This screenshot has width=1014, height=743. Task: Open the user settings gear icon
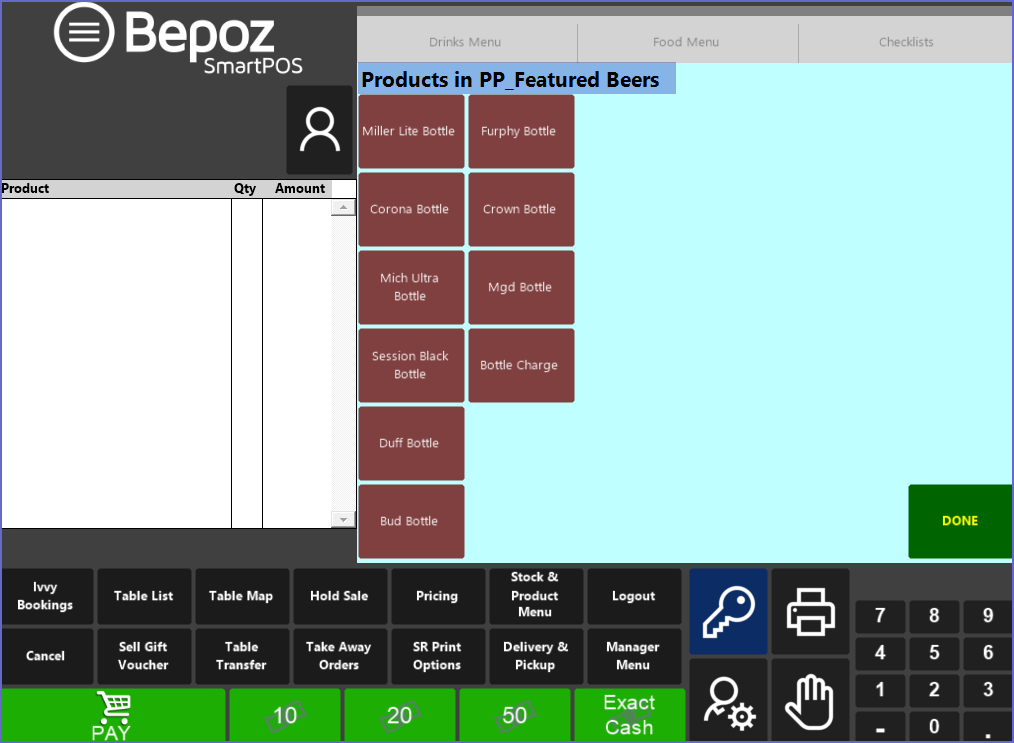[x=728, y=701]
